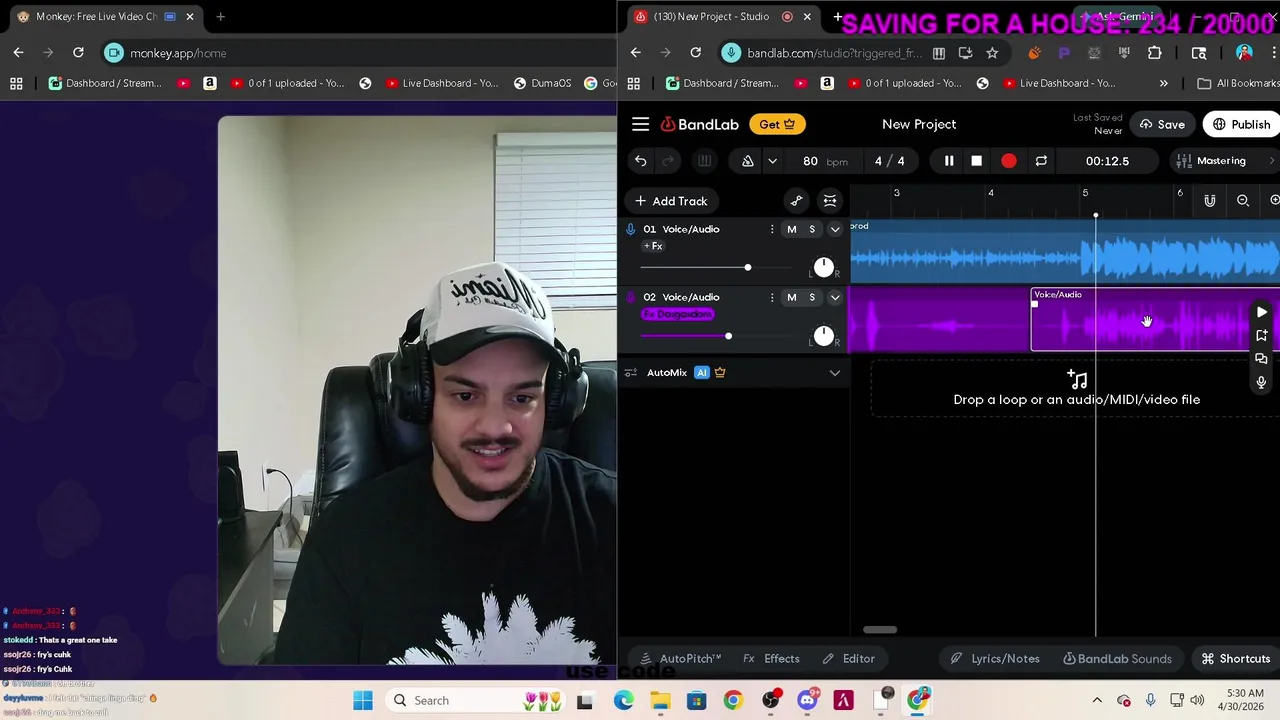Open the All Bookmarks folder
This screenshot has height=720, width=1280.
click(1237, 83)
